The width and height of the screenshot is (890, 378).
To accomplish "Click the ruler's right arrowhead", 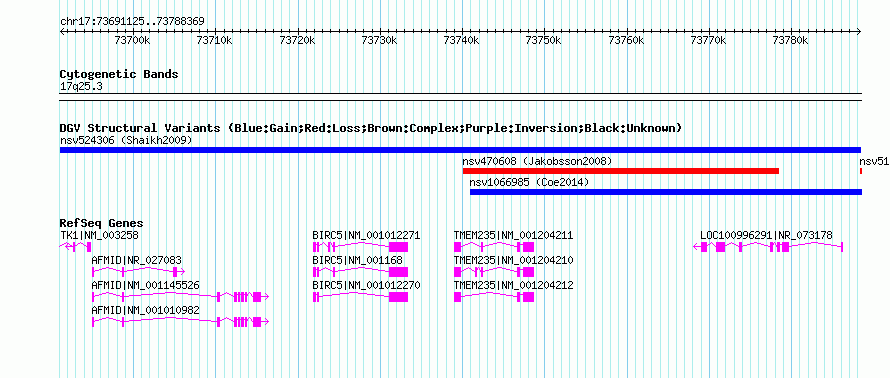I will pos(859,32).
